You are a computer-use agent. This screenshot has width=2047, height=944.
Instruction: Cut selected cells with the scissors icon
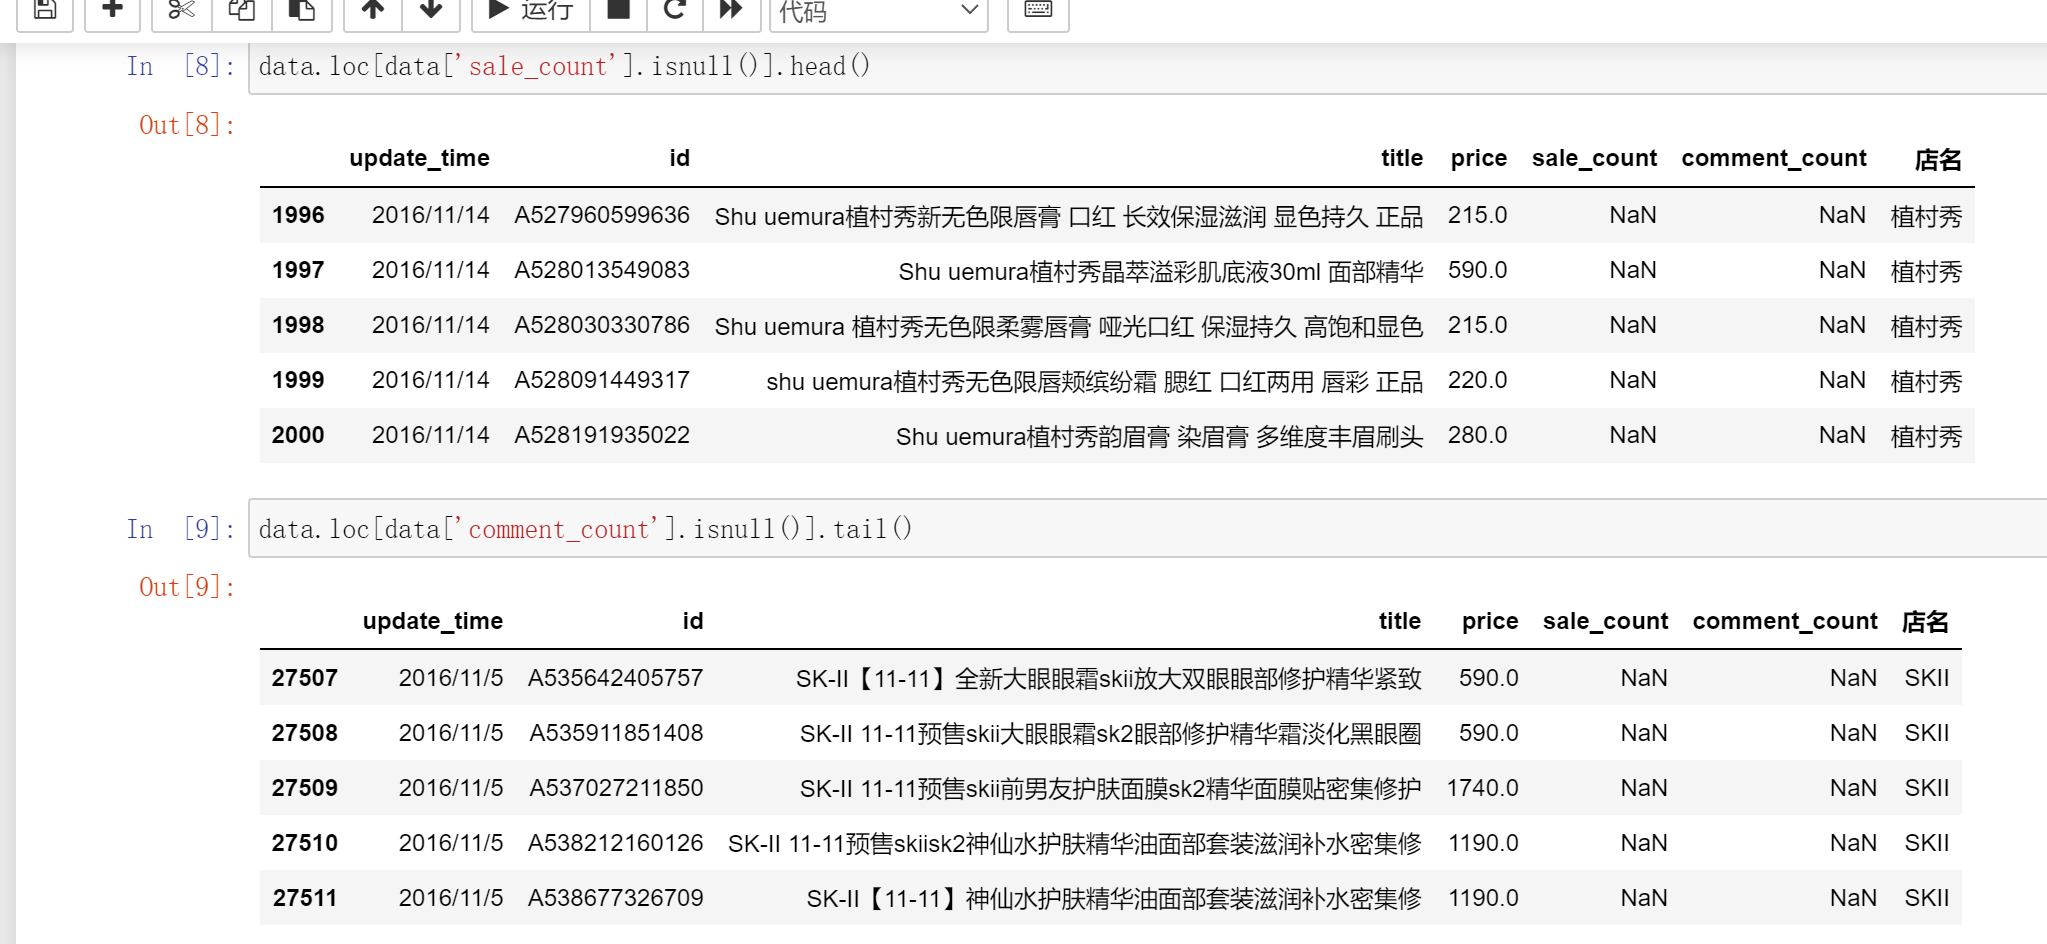click(181, 12)
